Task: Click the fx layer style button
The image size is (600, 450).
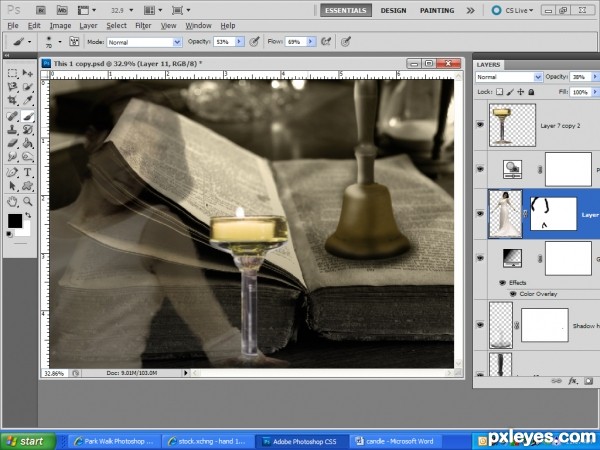Action: click(572, 381)
